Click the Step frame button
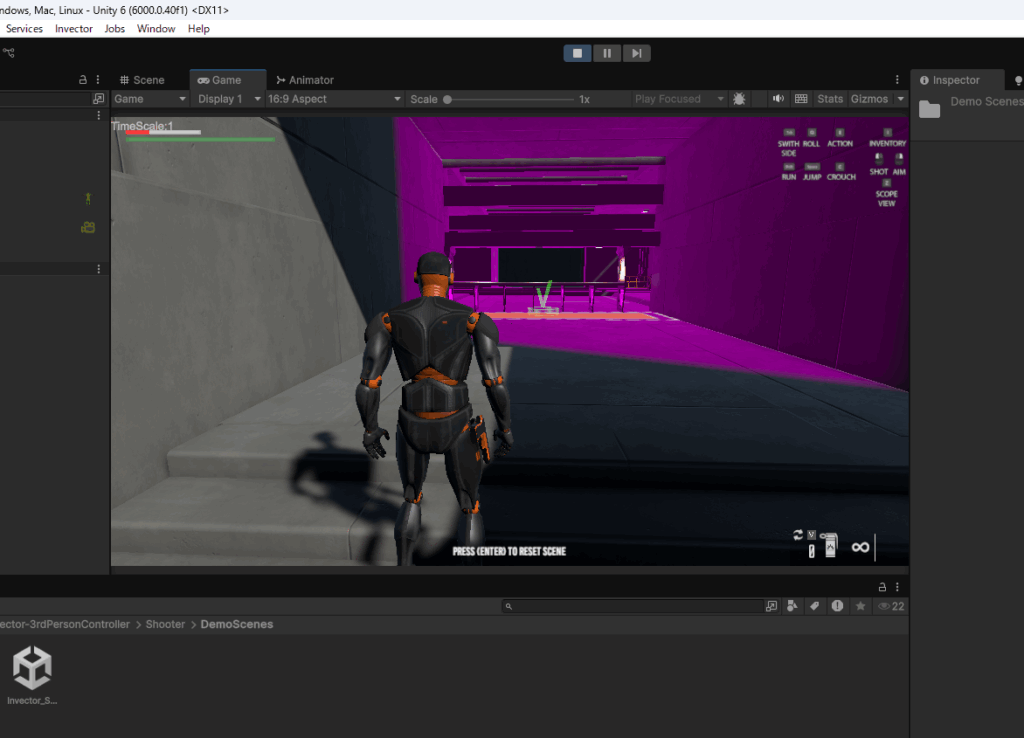This screenshot has width=1024, height=738. [635, 53]
